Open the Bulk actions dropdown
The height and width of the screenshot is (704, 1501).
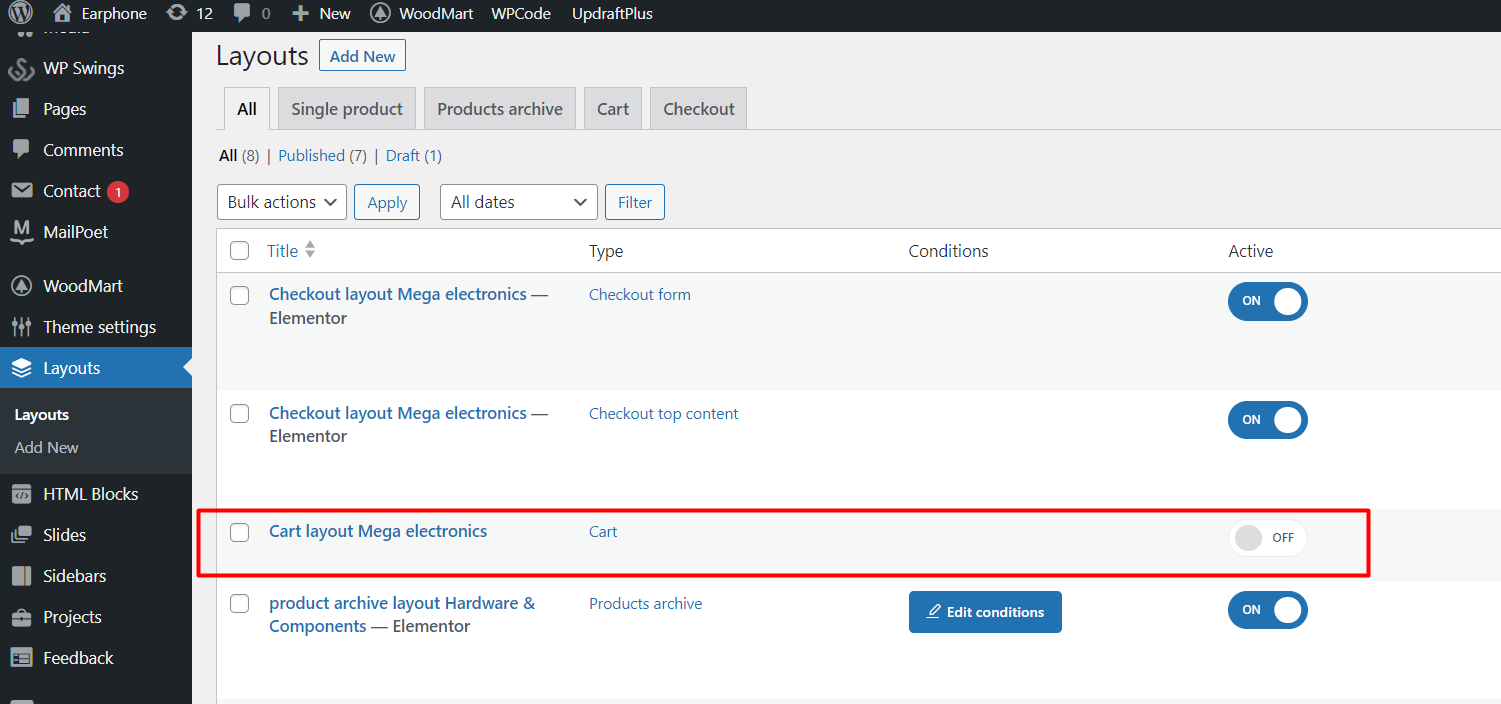[x=282, y=202]
